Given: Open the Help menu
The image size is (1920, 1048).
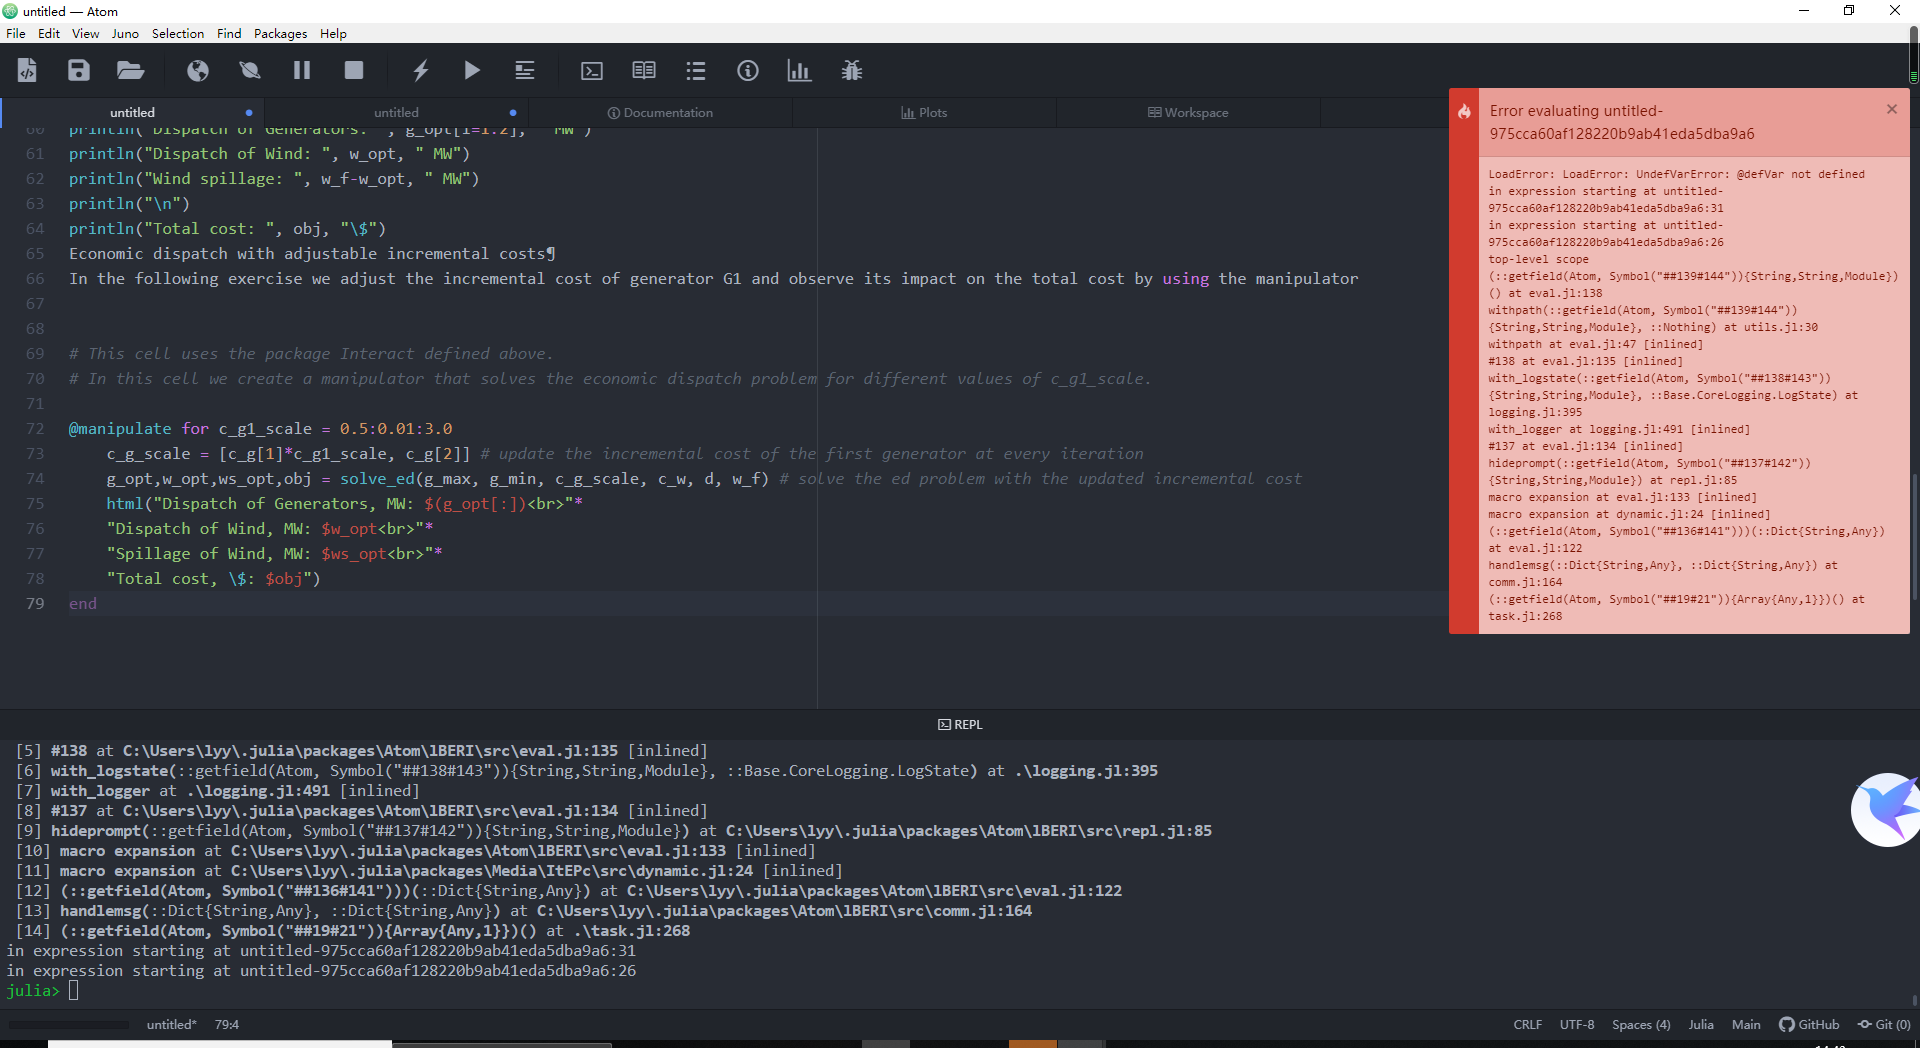Looking at the screenshot, I should [x=333, y=33].
